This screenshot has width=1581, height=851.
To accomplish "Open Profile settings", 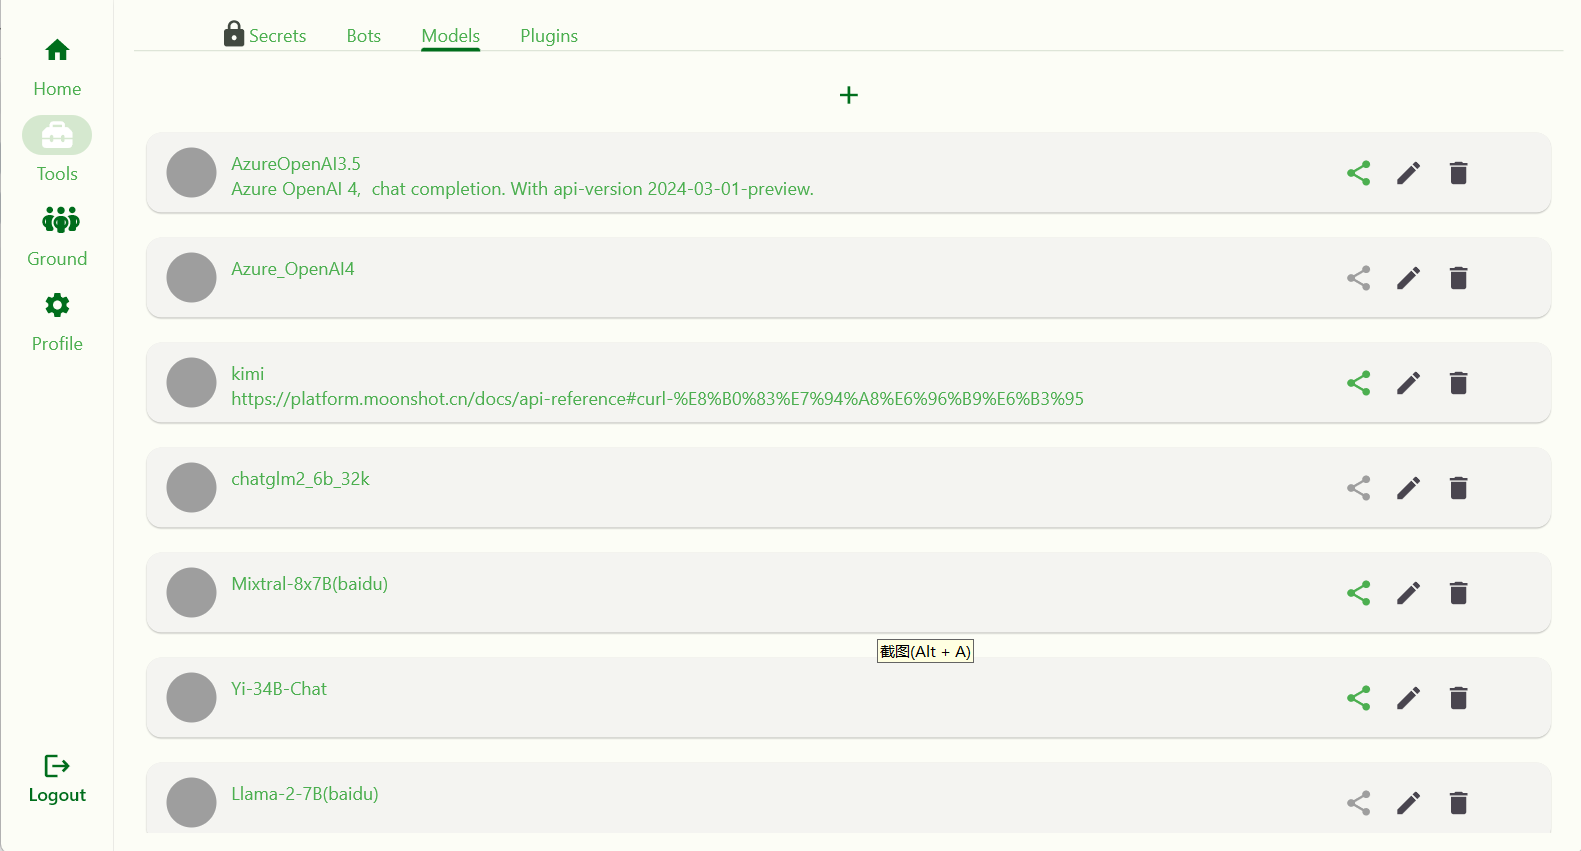I will tap(57, 321).
